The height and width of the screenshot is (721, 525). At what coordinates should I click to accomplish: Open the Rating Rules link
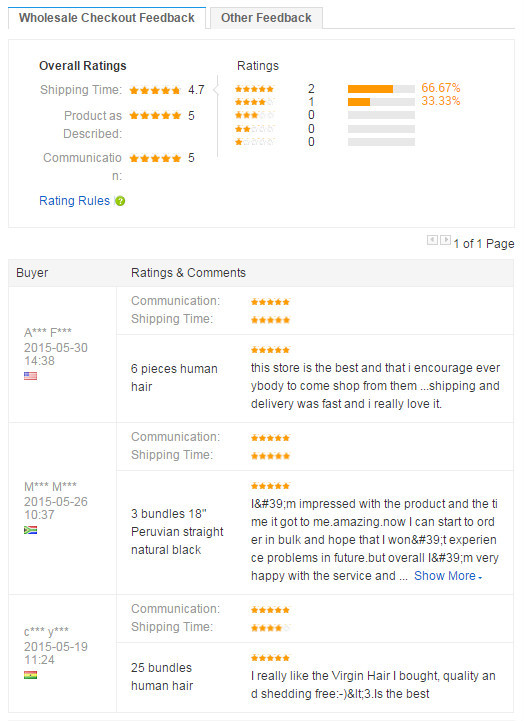click(74, 201)
